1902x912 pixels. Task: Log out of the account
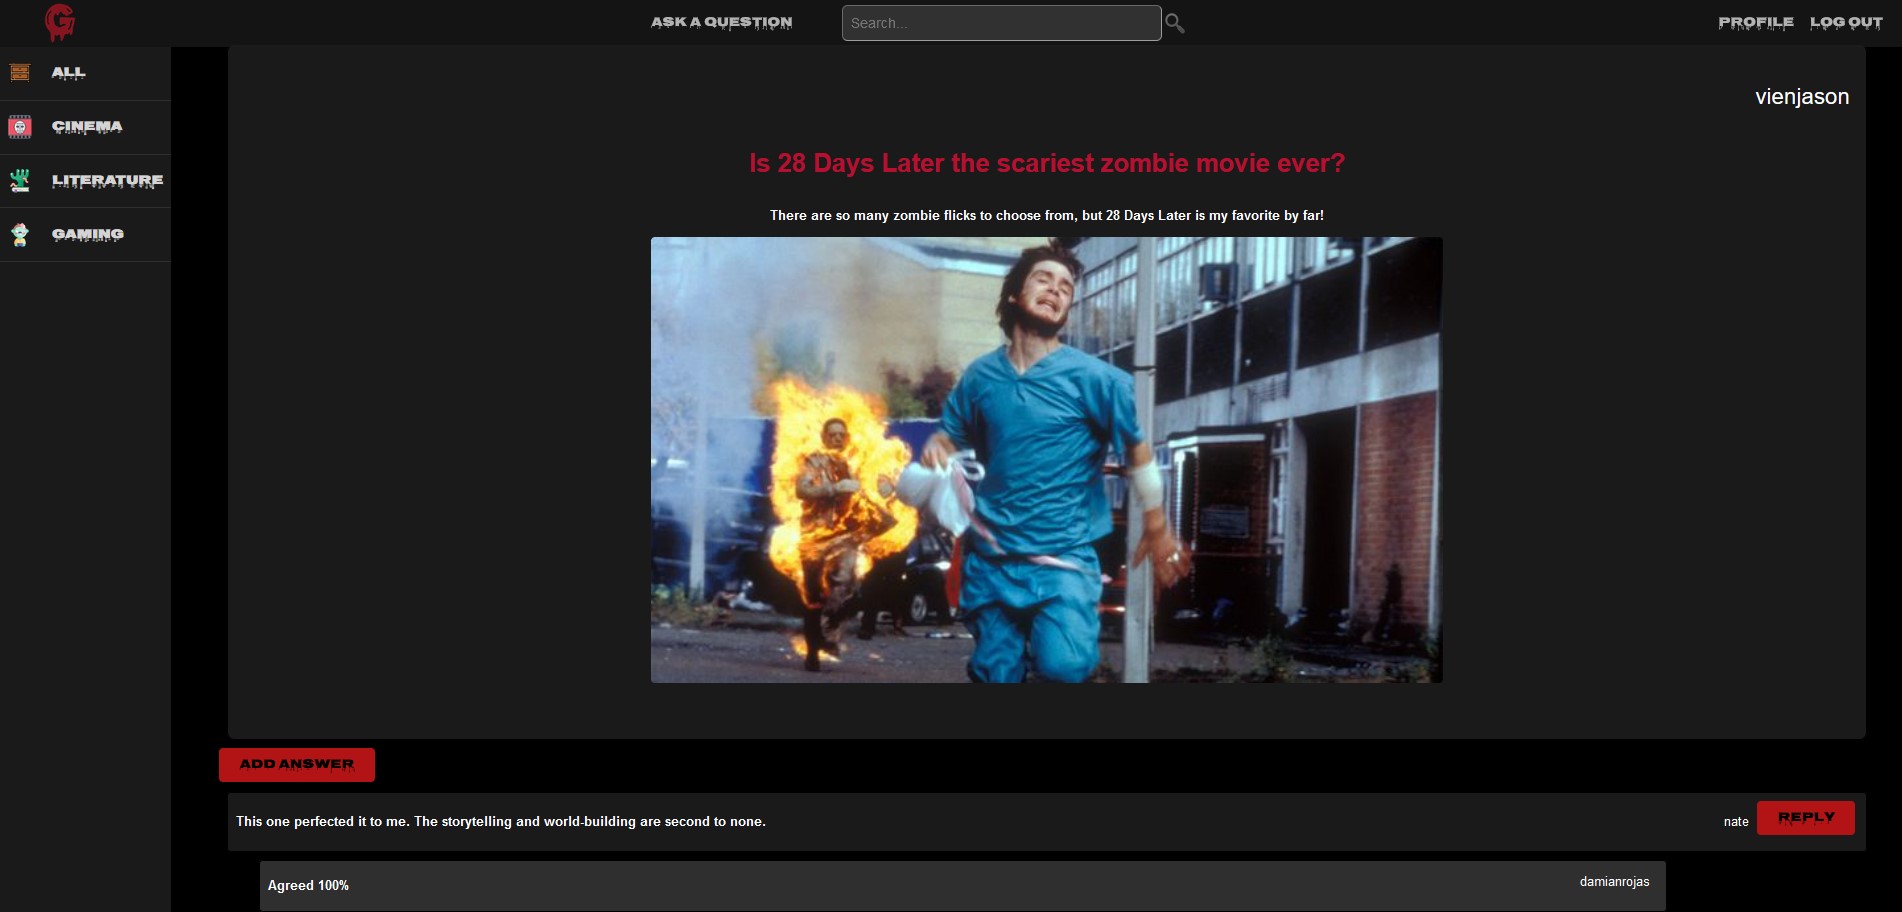[1846, 22]
